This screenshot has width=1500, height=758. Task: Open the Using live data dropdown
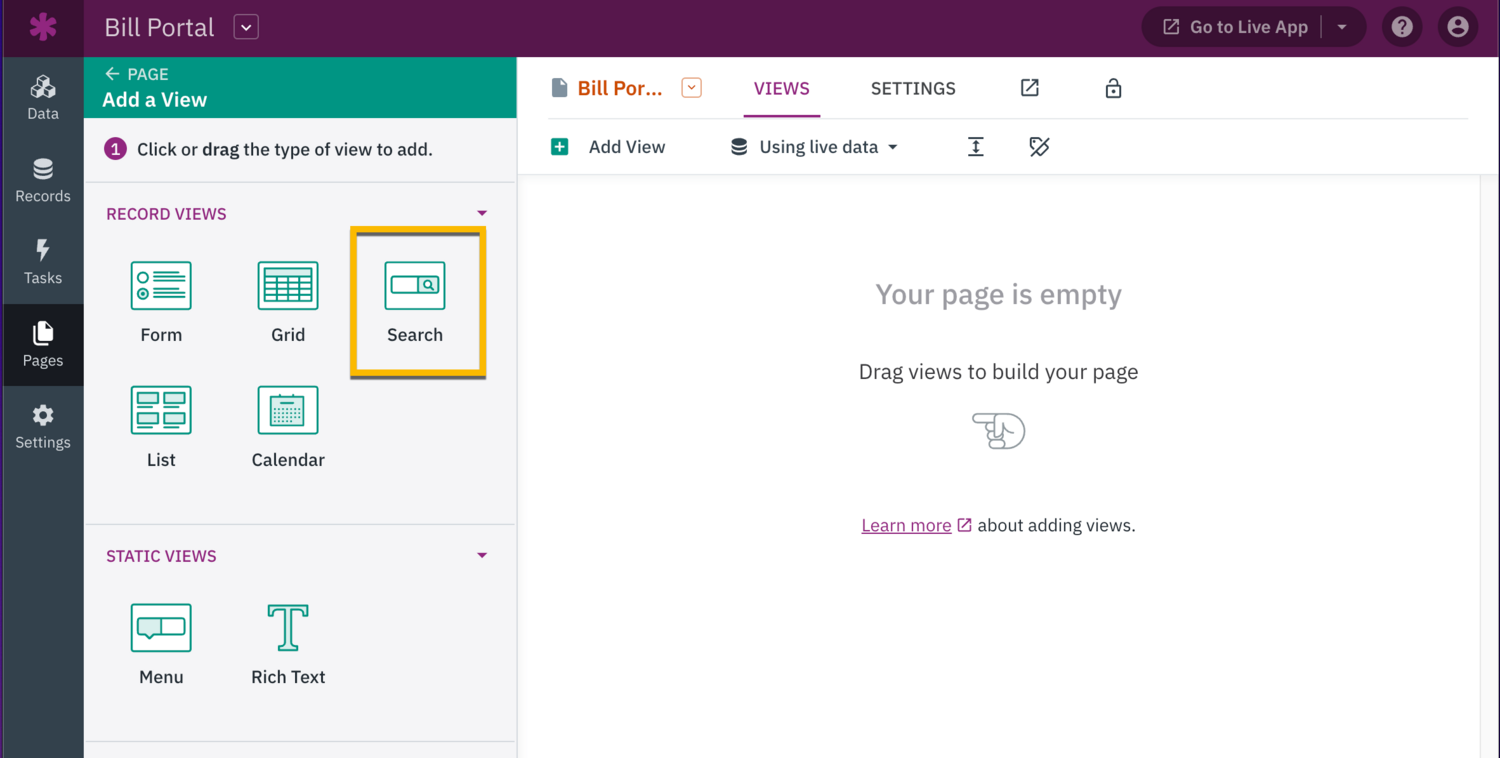click(x=813, y=146)
